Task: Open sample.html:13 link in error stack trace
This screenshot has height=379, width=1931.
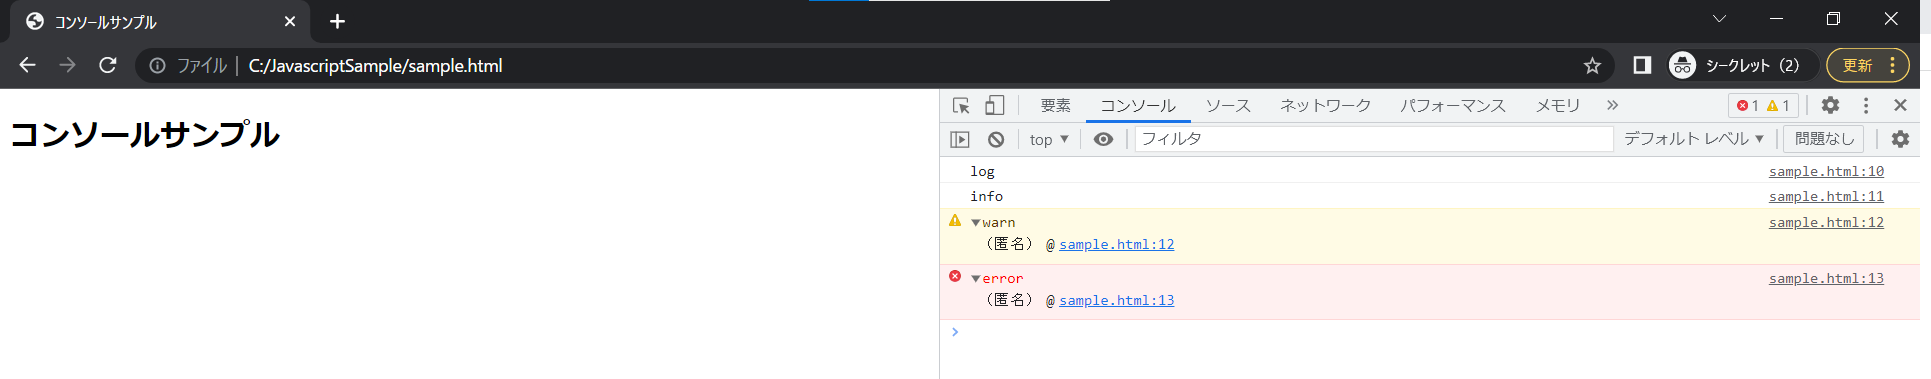Action: pos(1116,300)
